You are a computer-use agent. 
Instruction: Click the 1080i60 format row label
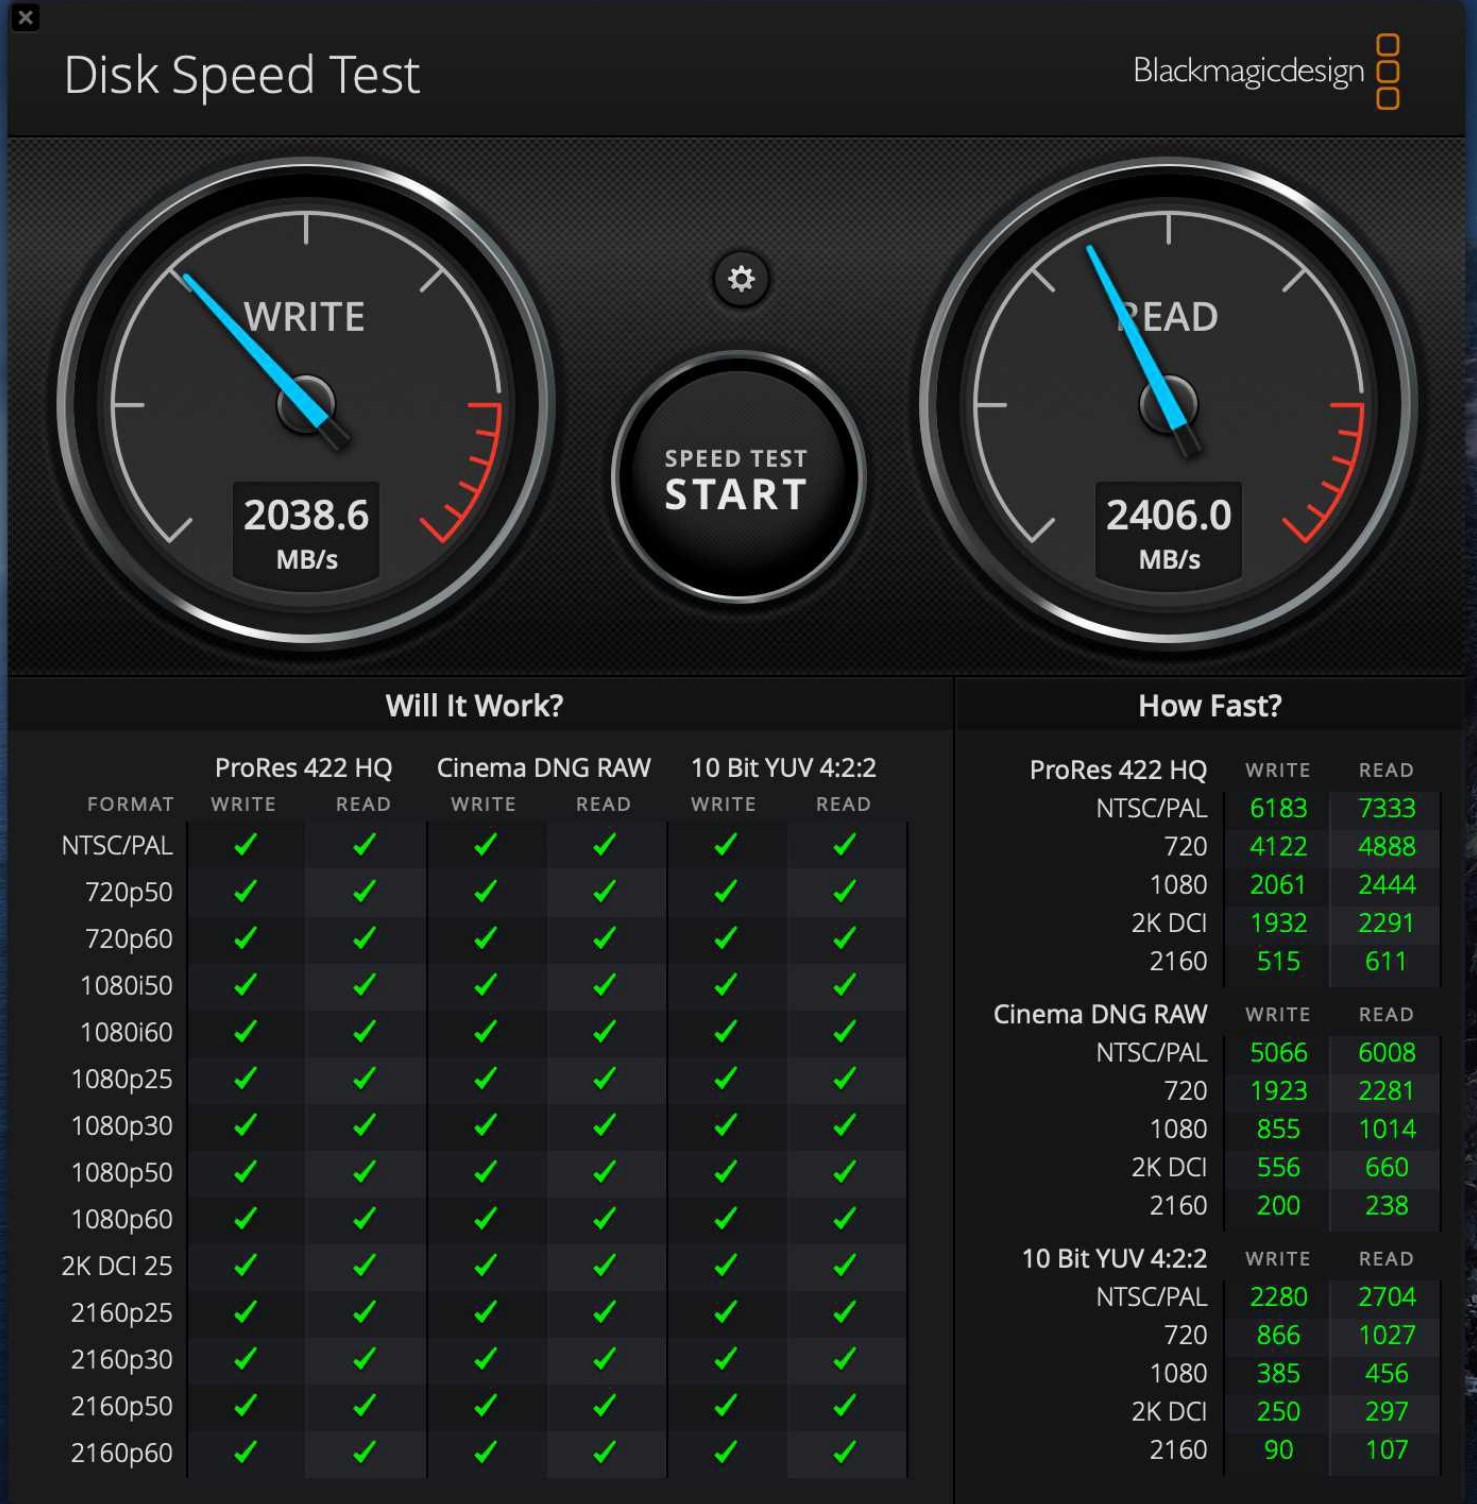coord(126,1032)
